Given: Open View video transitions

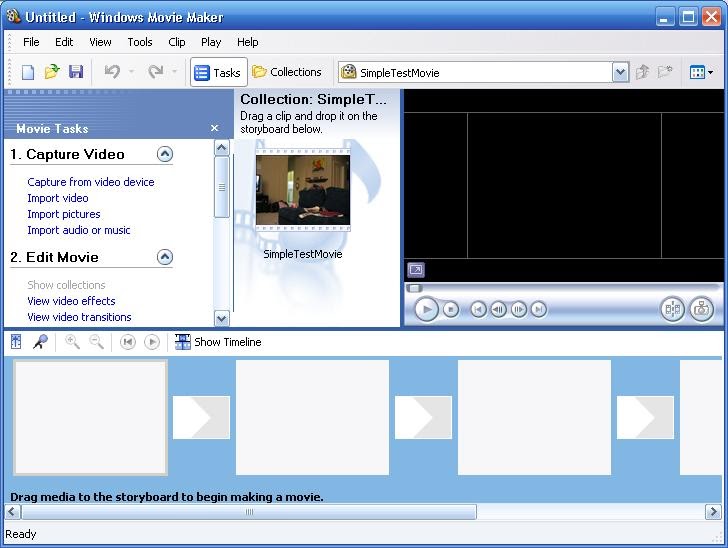Looking at the screenshot, I should pyautogui.click(x=79, y=317).
